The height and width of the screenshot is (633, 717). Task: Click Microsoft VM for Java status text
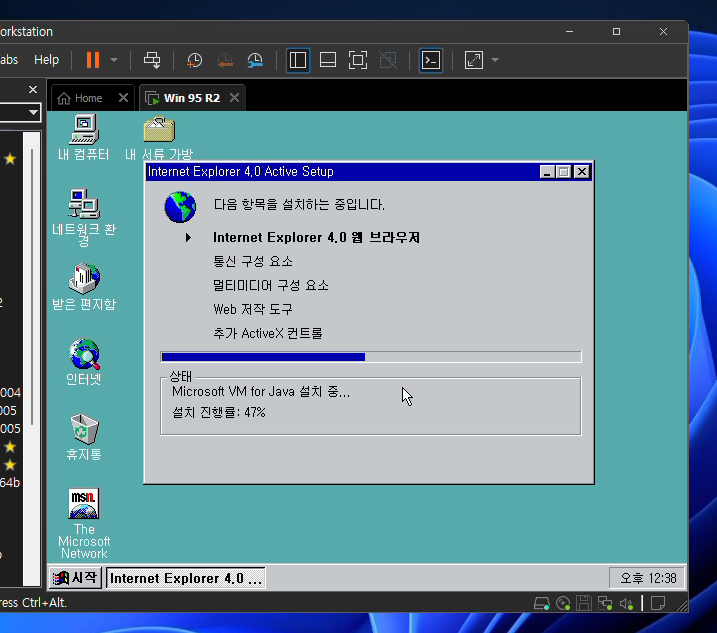tap(261, 392)
